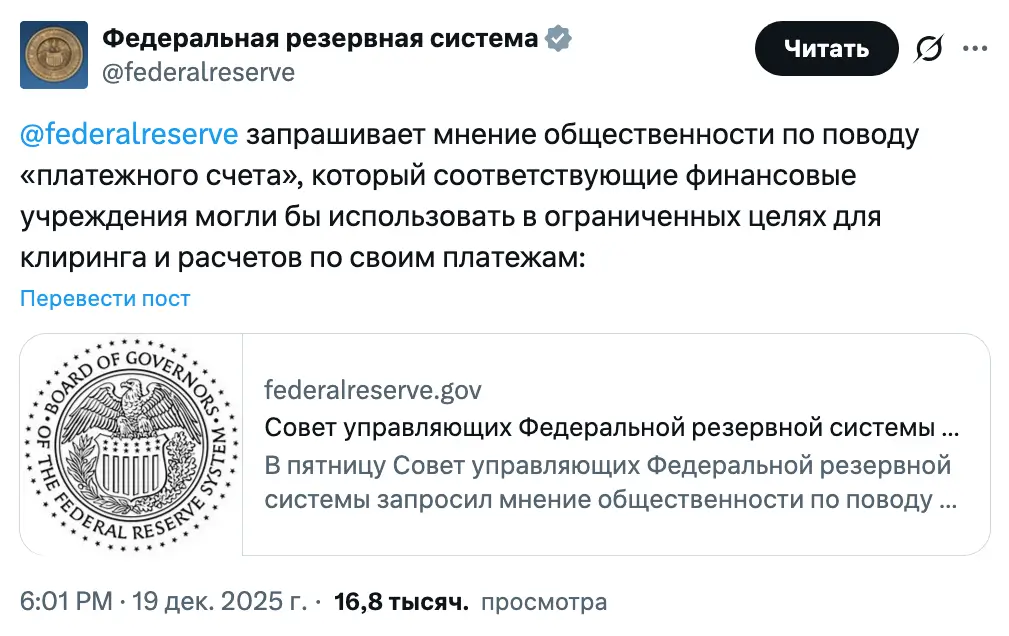
Task: Open the blue @federalreserve mention in post text
Action: click(128, 134)
